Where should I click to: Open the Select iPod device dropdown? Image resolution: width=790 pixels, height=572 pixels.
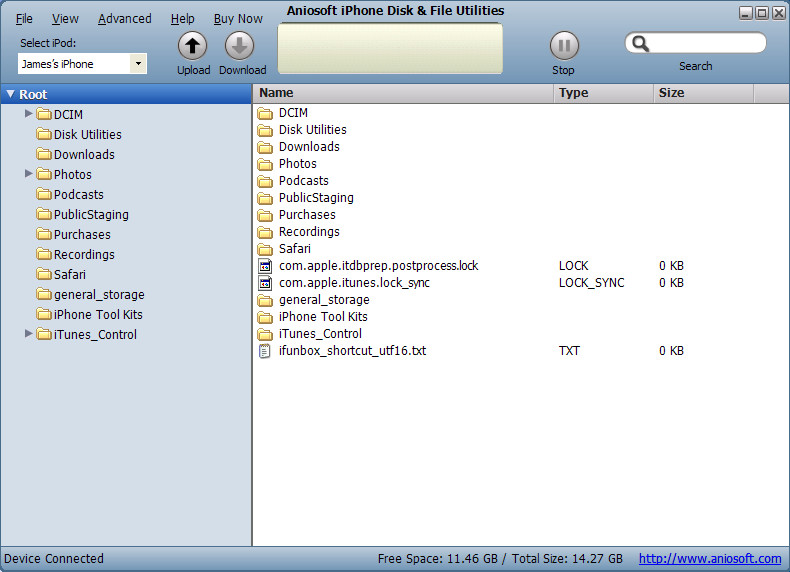click(x=138, y=63)
